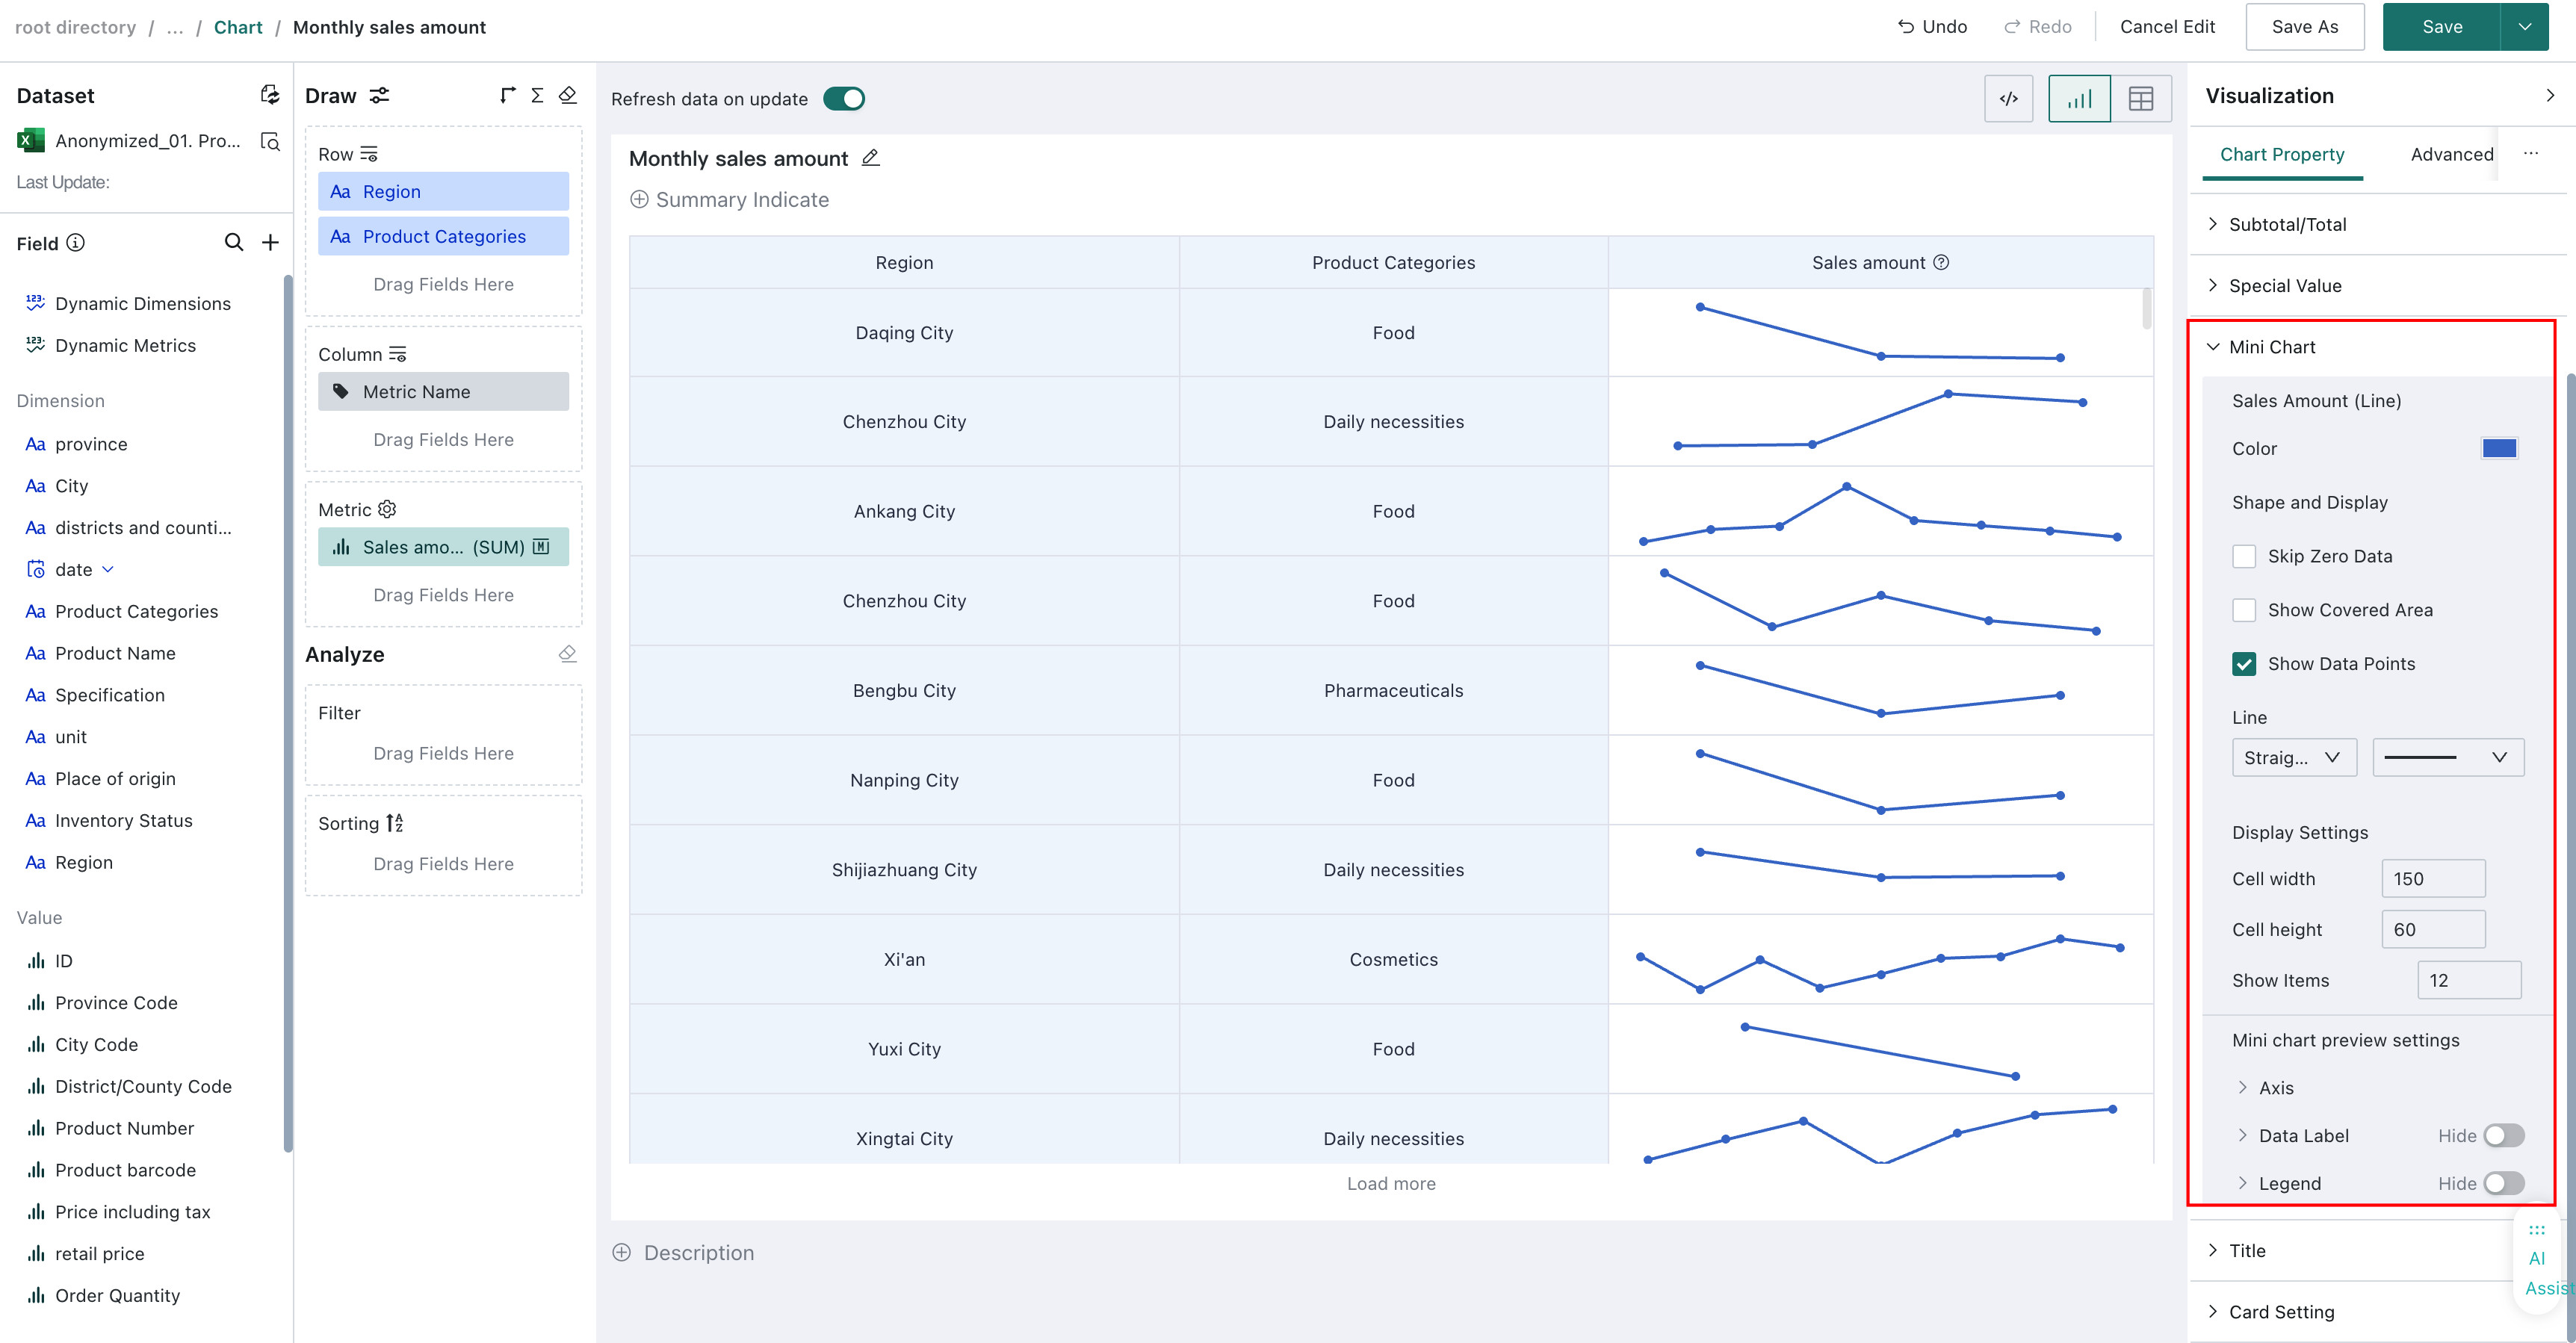Click the Save As button
Viewport: 2576px width, 1343px height.
[2304, 27]
